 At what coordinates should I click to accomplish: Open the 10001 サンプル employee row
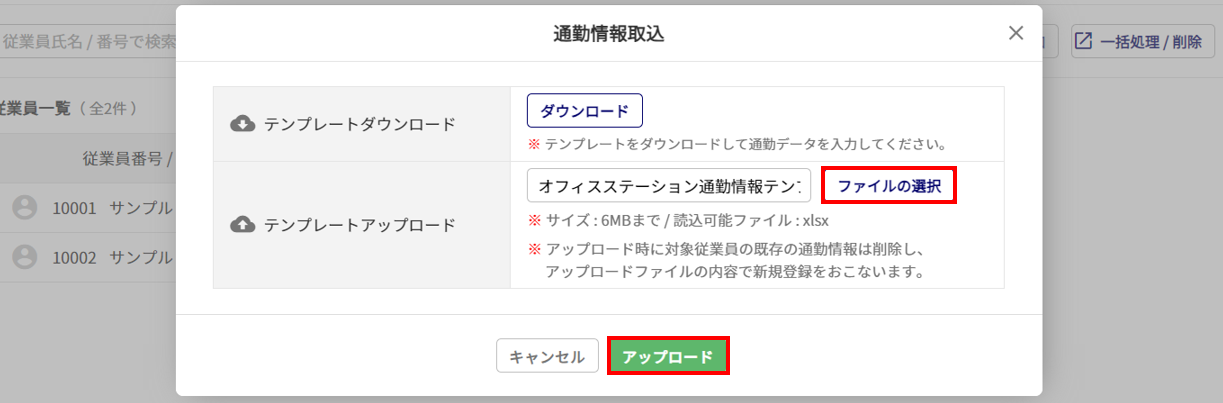(88, 208)
